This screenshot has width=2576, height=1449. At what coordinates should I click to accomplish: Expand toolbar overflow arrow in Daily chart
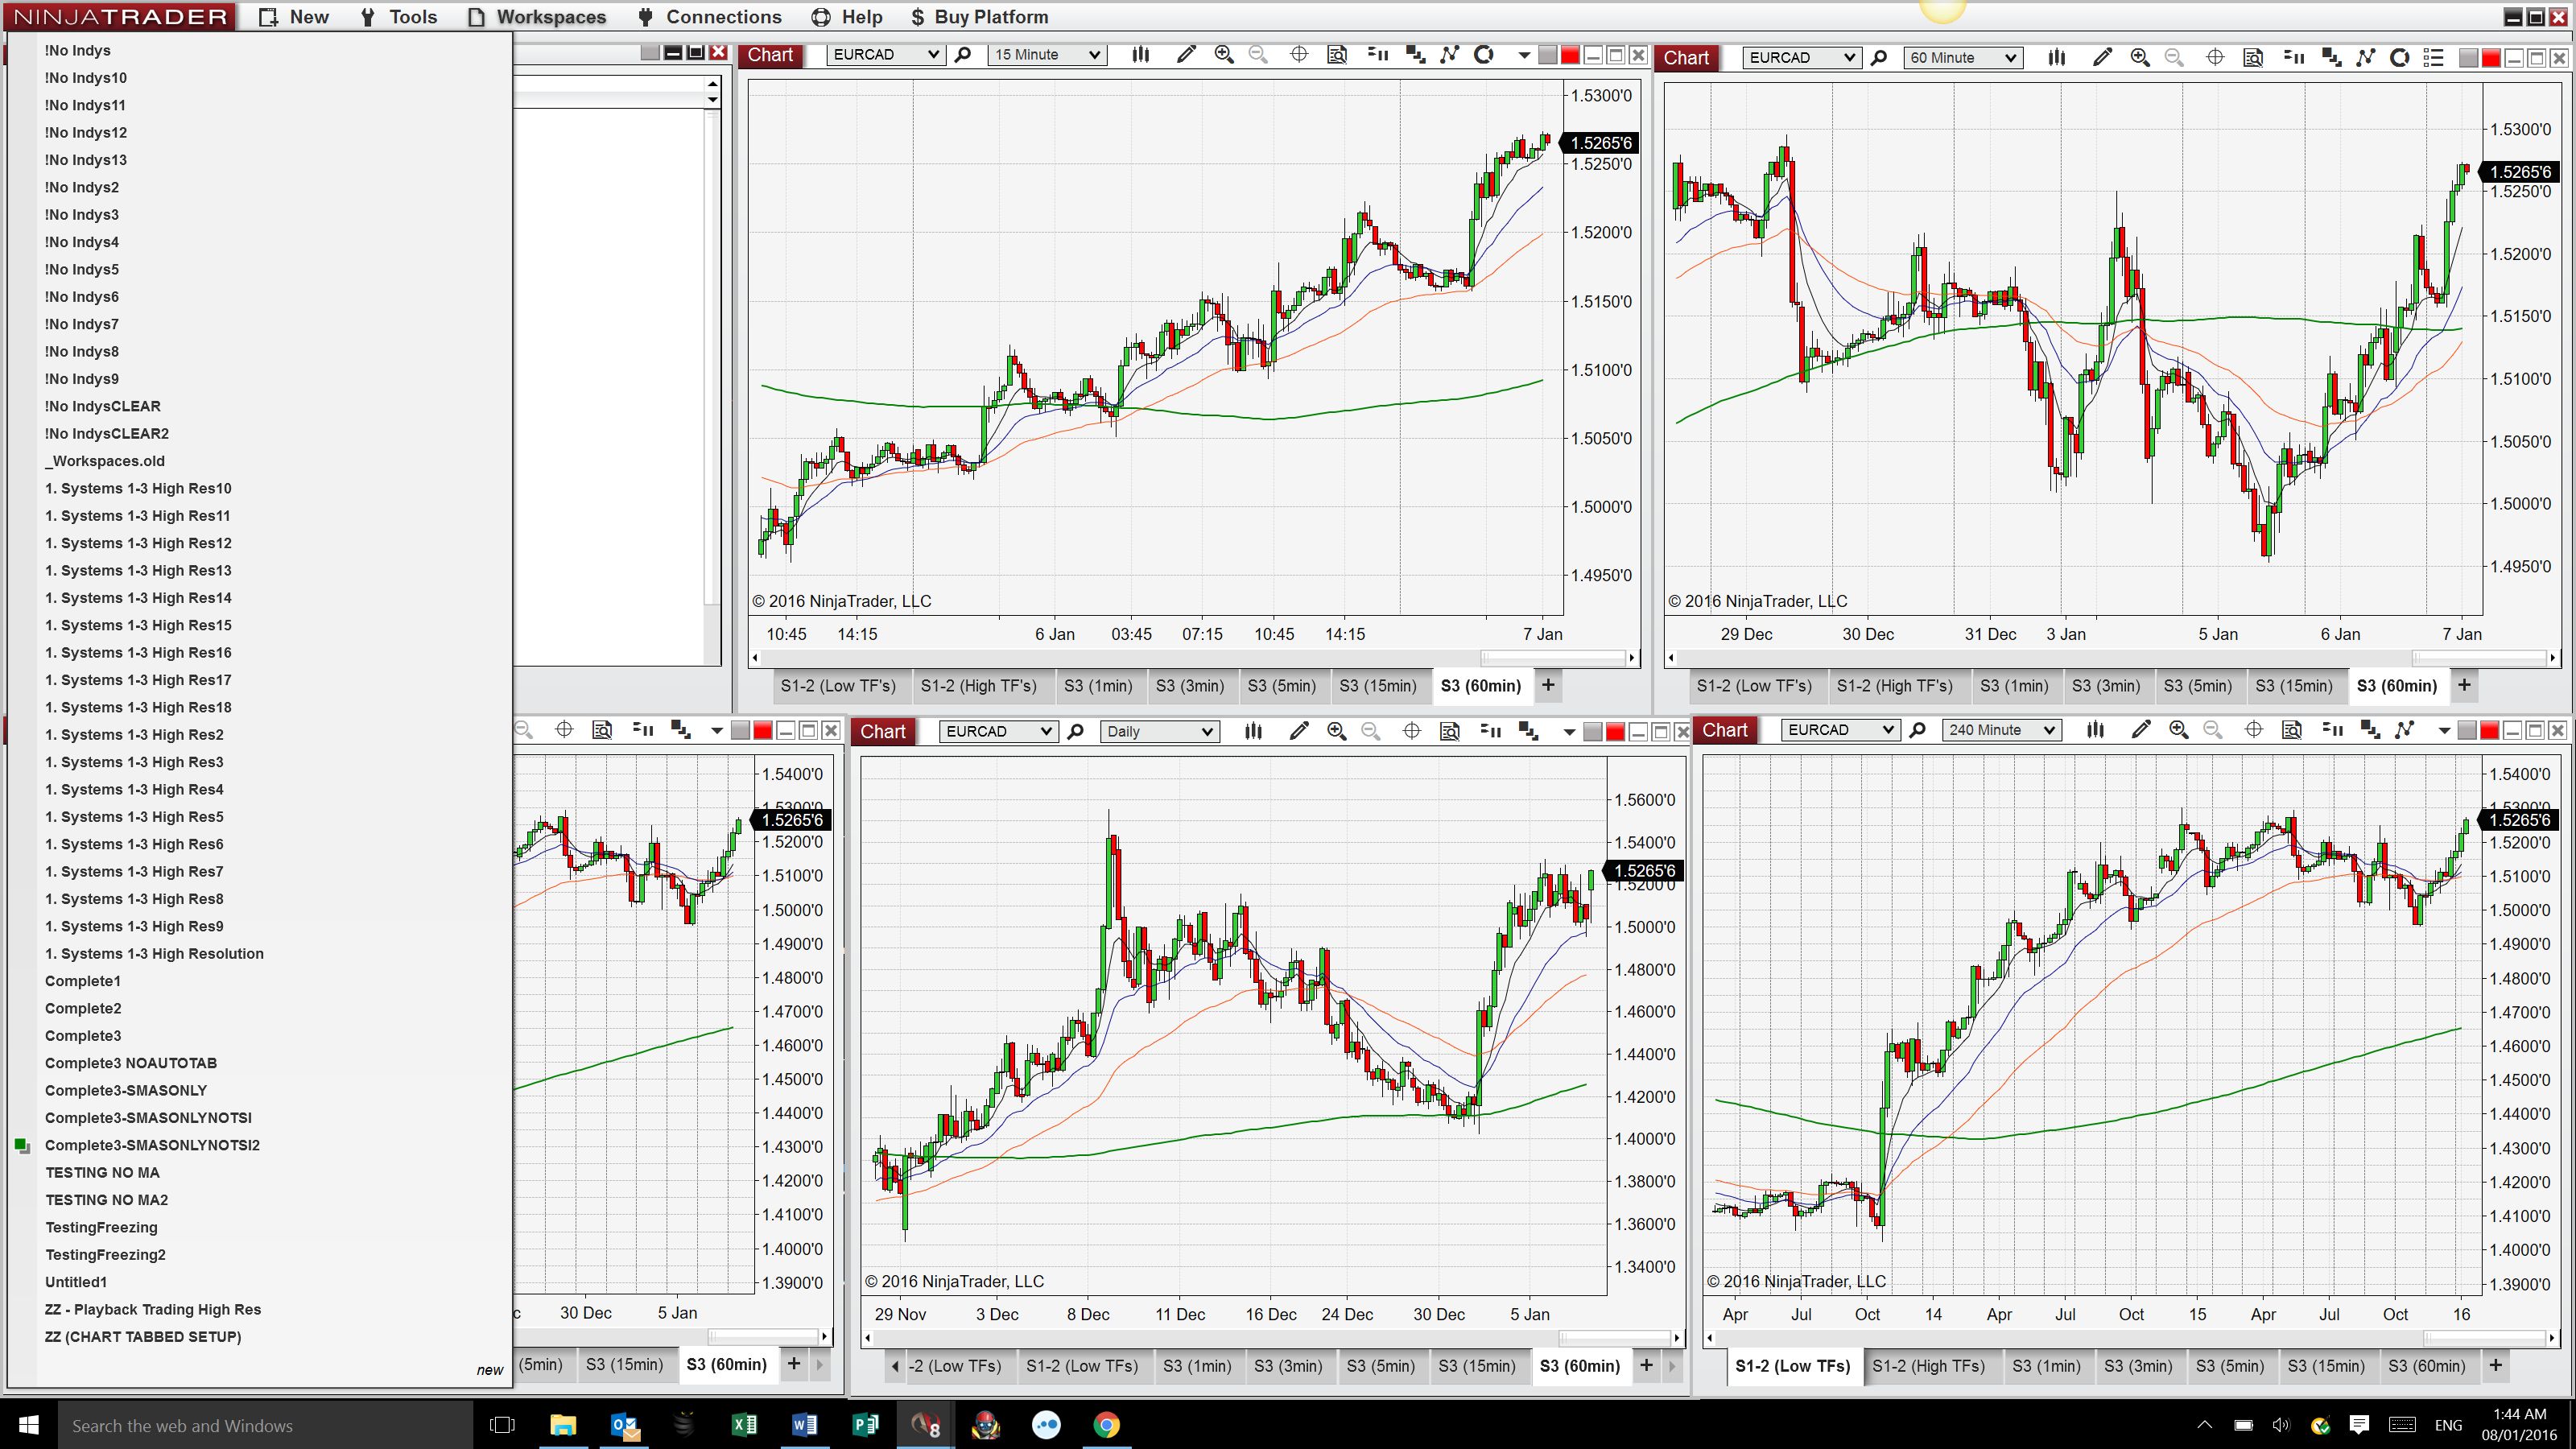click(x=1569, y=732)
